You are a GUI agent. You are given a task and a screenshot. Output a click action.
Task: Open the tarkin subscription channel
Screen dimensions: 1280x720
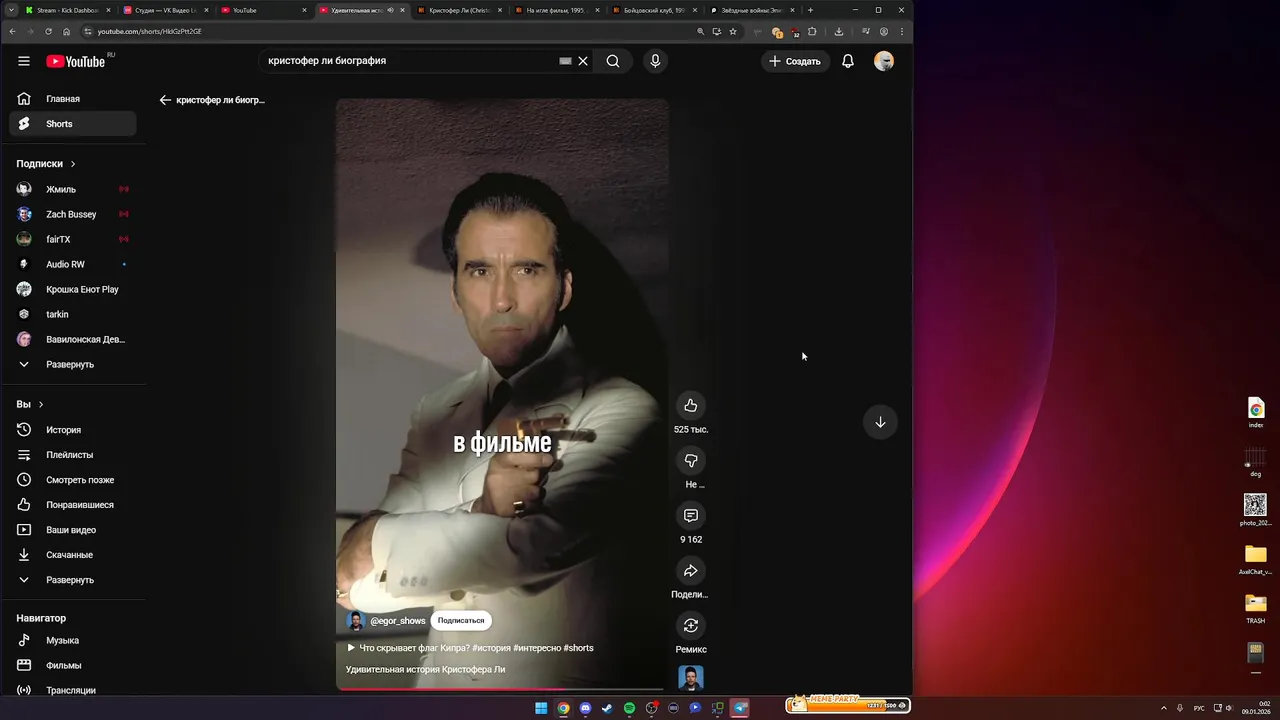tap(73, 314)
